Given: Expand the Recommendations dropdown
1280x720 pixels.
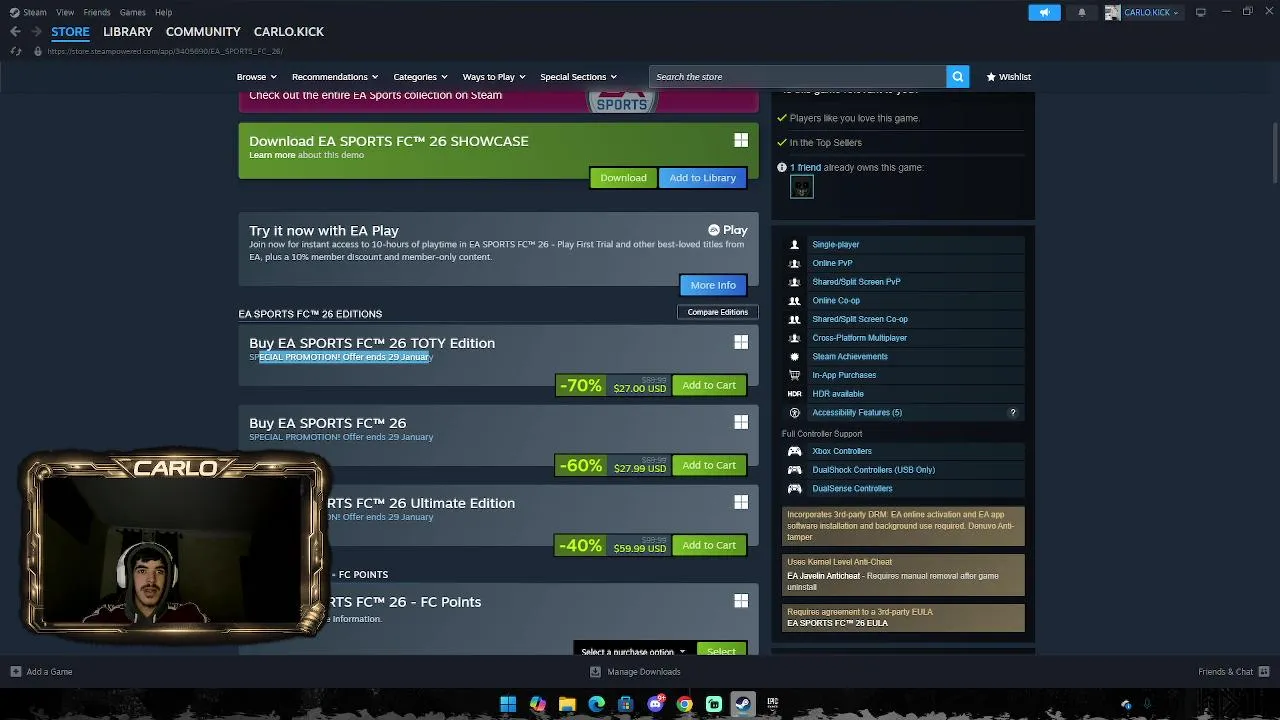Looking at the screenshot, I should [x=335, y=77].
